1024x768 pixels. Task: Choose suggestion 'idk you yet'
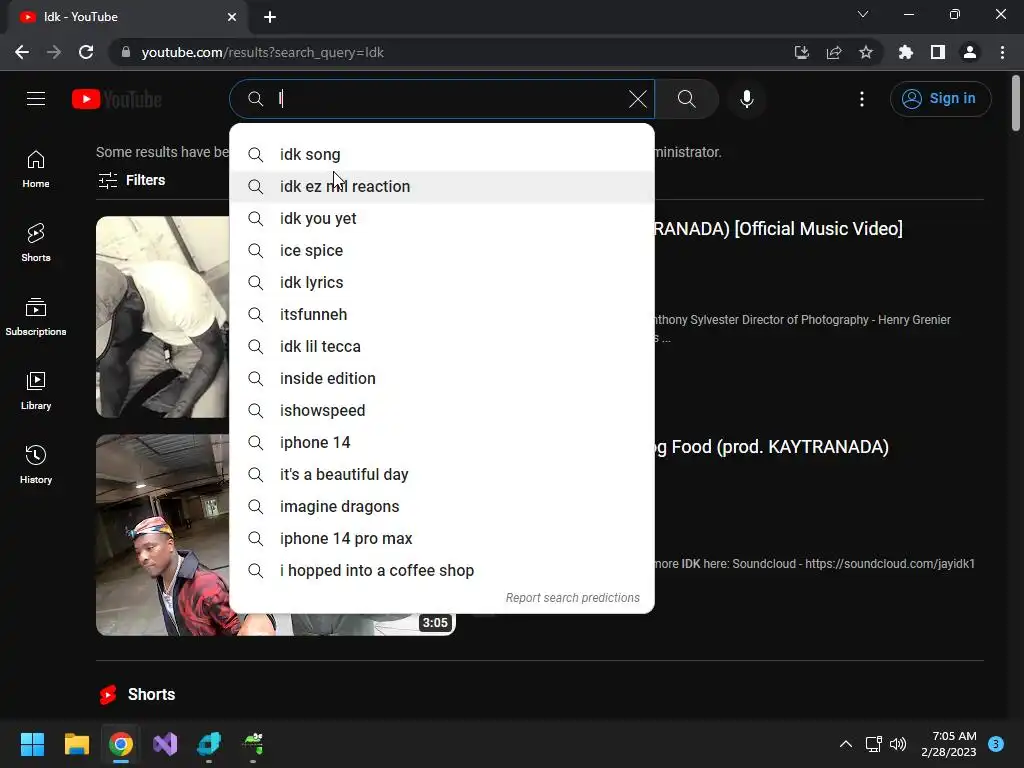(441, 219)
